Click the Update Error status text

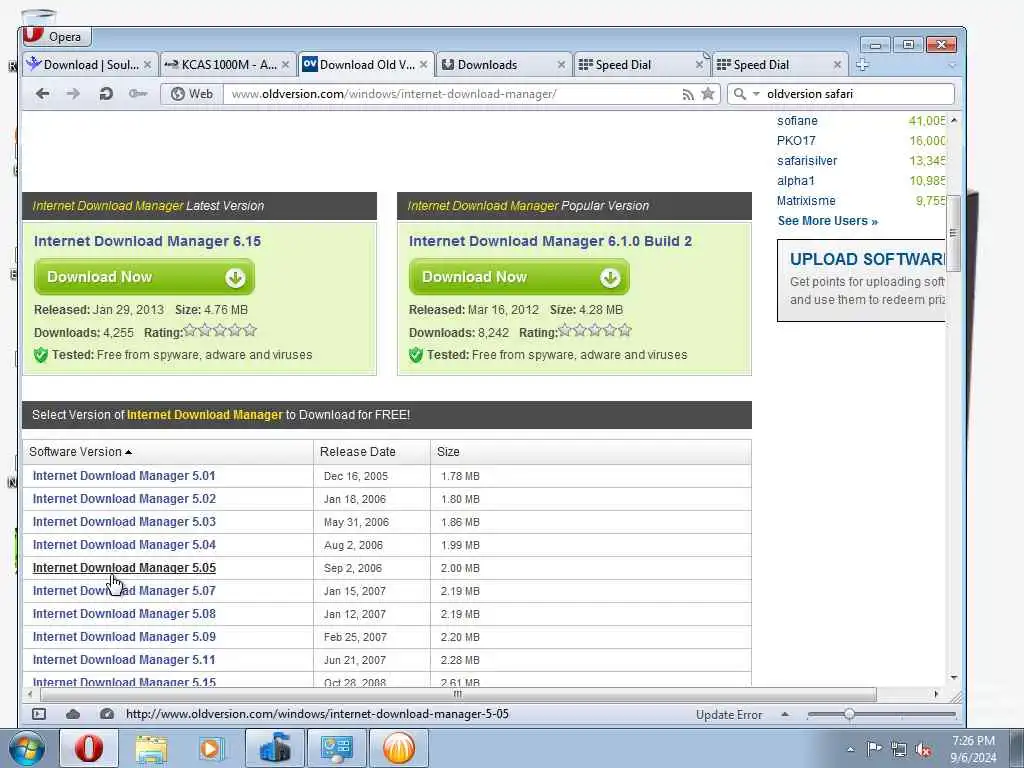pyautogui.click(x=729, y=715)
